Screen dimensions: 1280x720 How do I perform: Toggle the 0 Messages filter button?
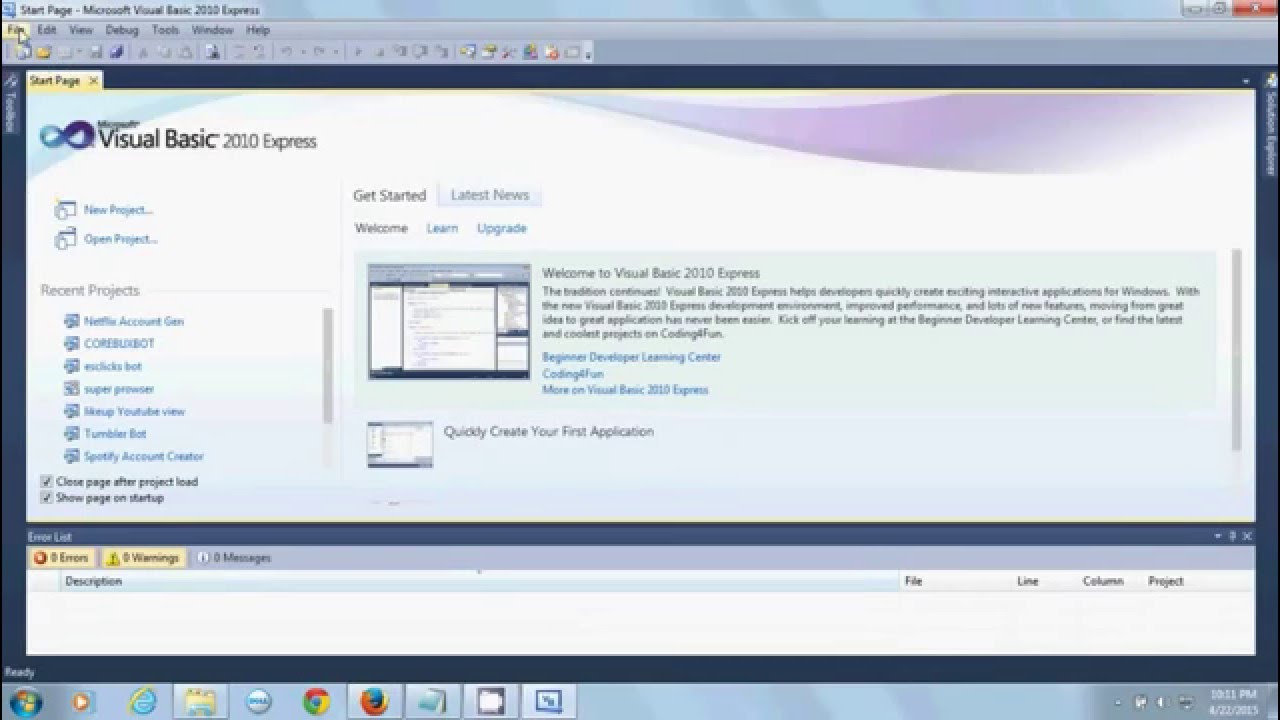(233, 558)
